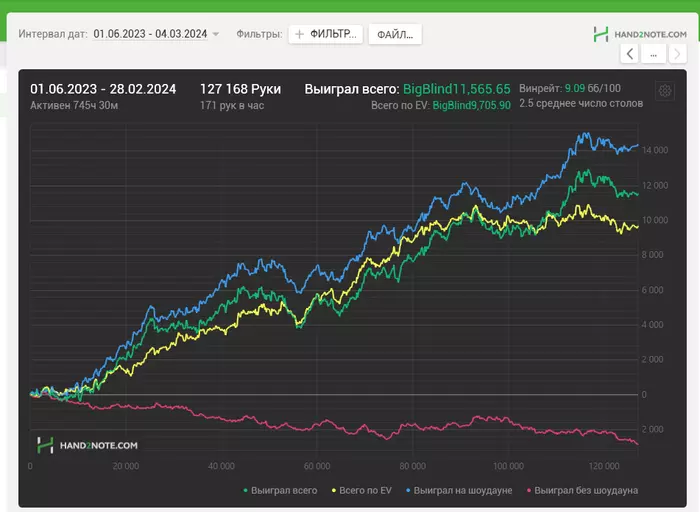Click the plus icon in ФИЛЬТР button
This screenshot has width=700, height=512.
coord(300,34)
